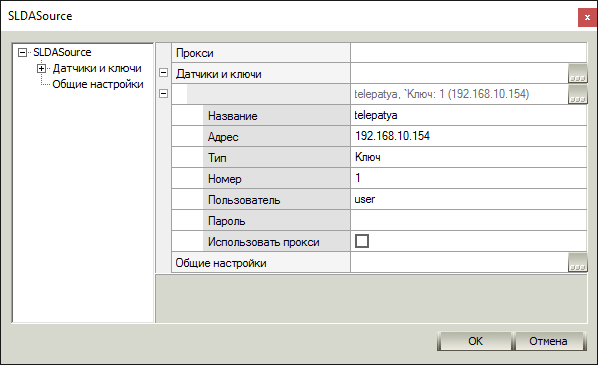
Task: Close the SLDASource window
Action: point(587,18)
